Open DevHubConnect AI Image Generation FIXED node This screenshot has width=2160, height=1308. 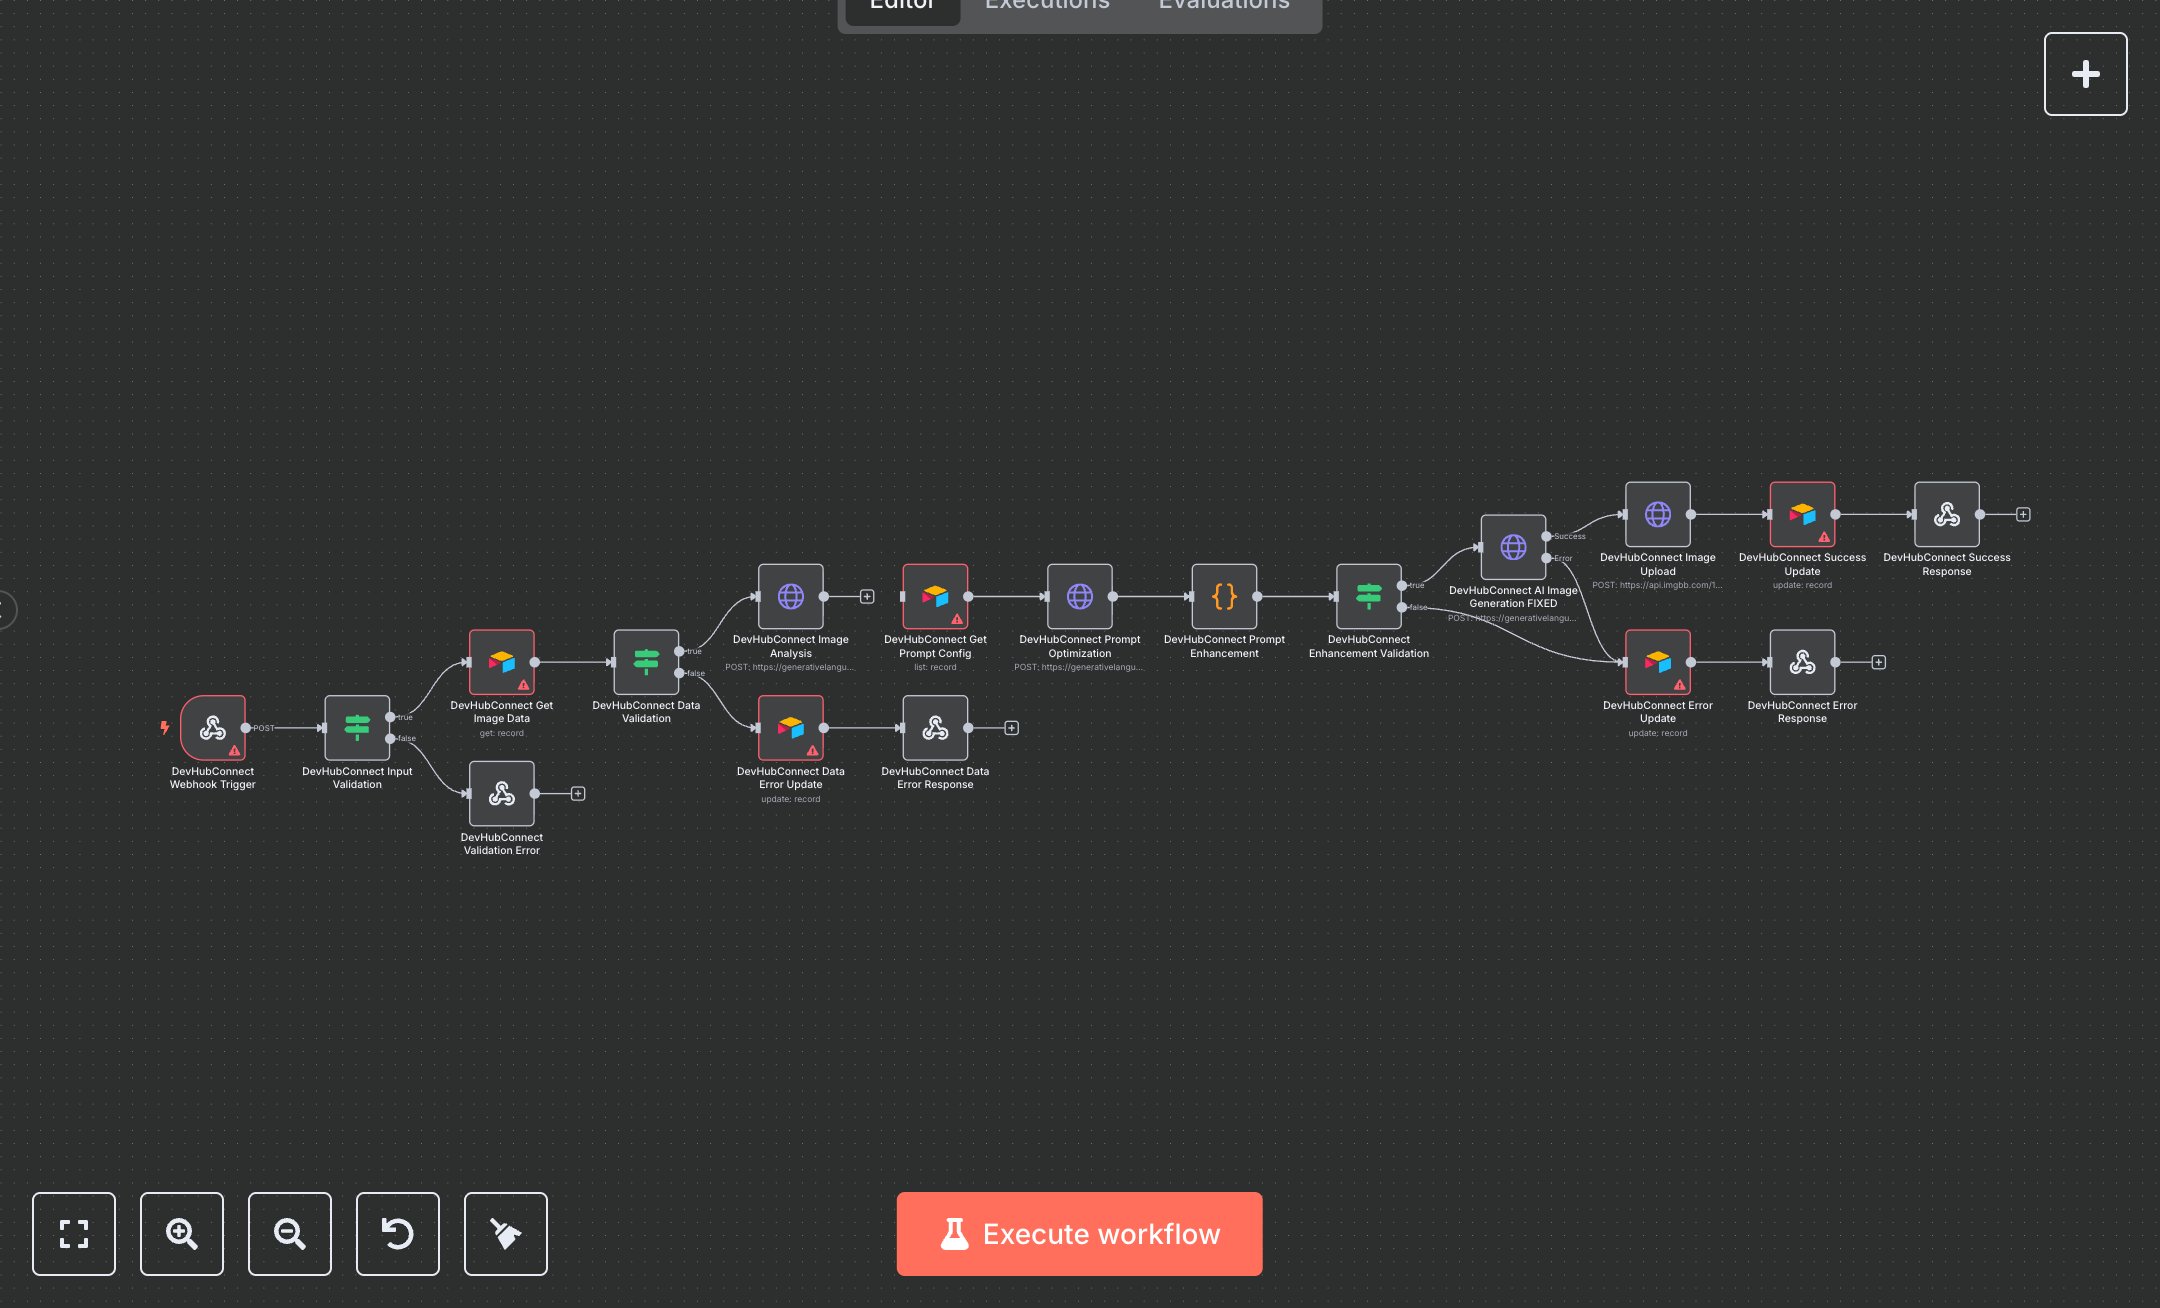[x=1513, y=547]
